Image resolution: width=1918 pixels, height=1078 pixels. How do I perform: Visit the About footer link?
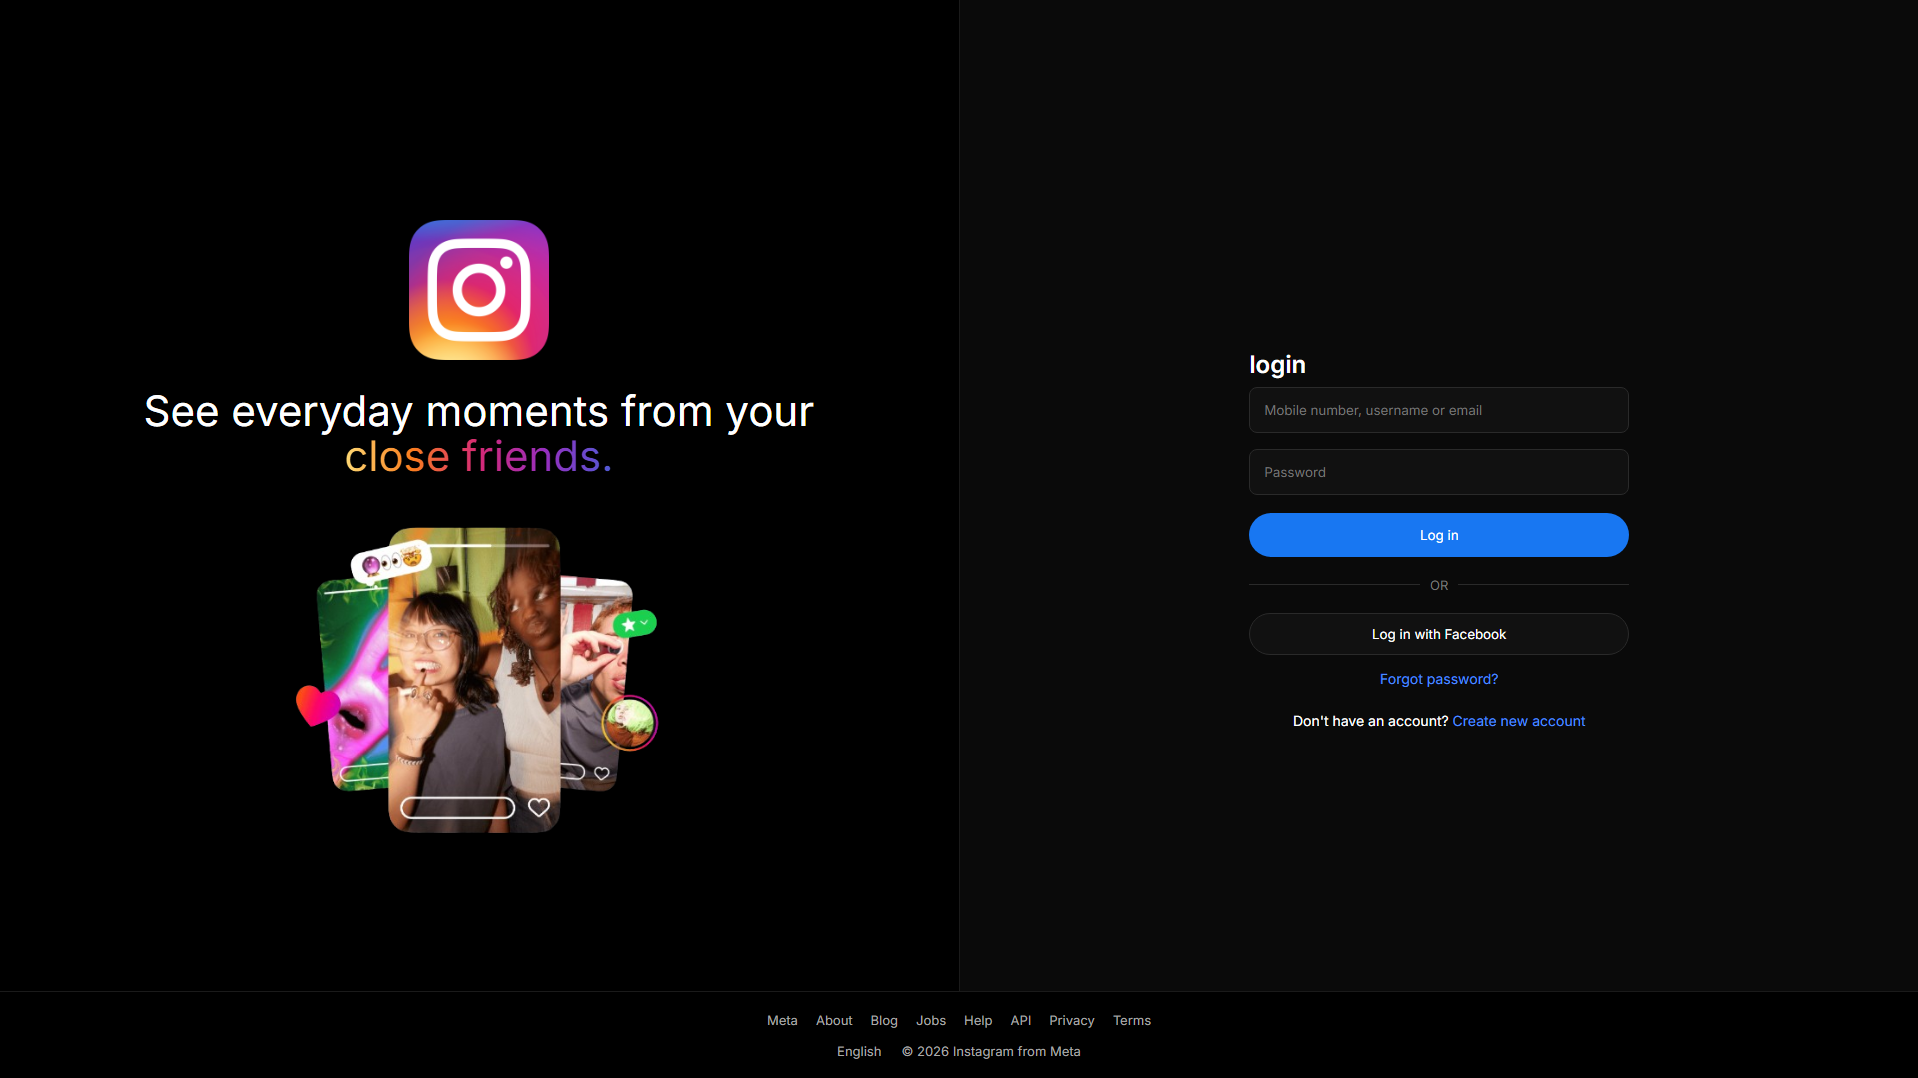click(834, 1020)
